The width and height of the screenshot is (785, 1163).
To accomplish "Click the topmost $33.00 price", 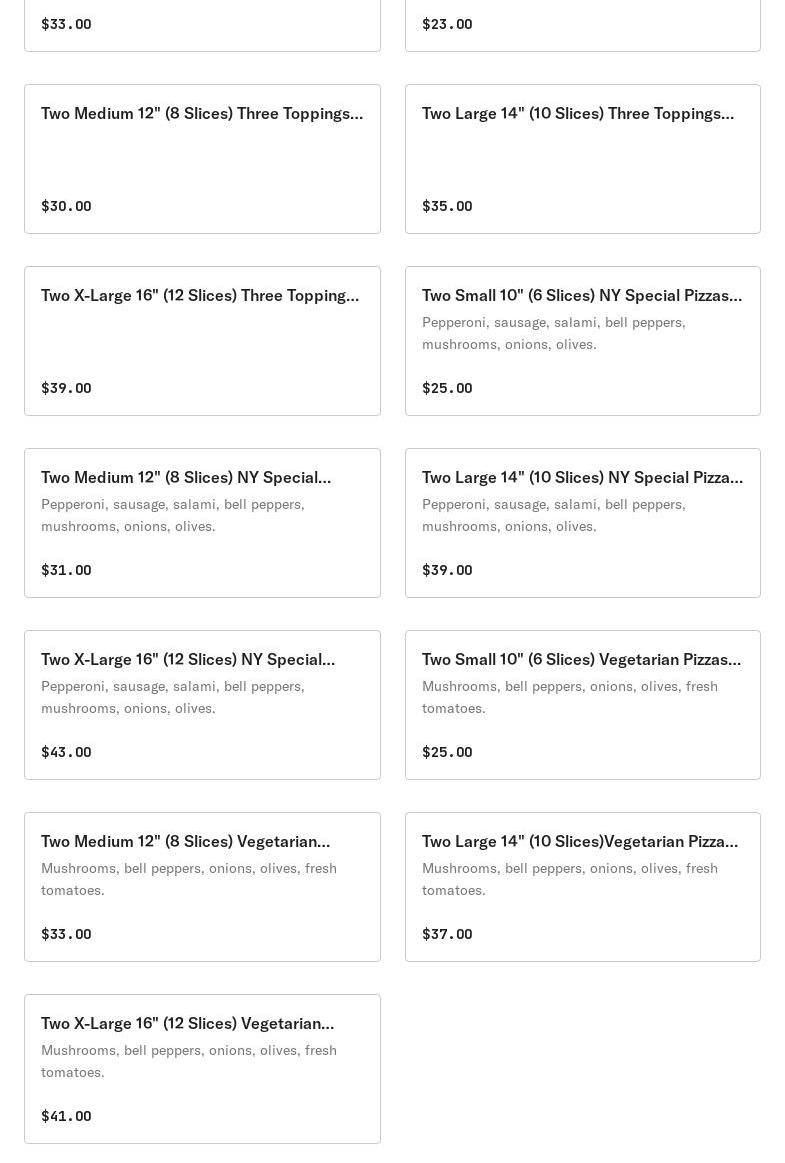I will tap(66, 24).
